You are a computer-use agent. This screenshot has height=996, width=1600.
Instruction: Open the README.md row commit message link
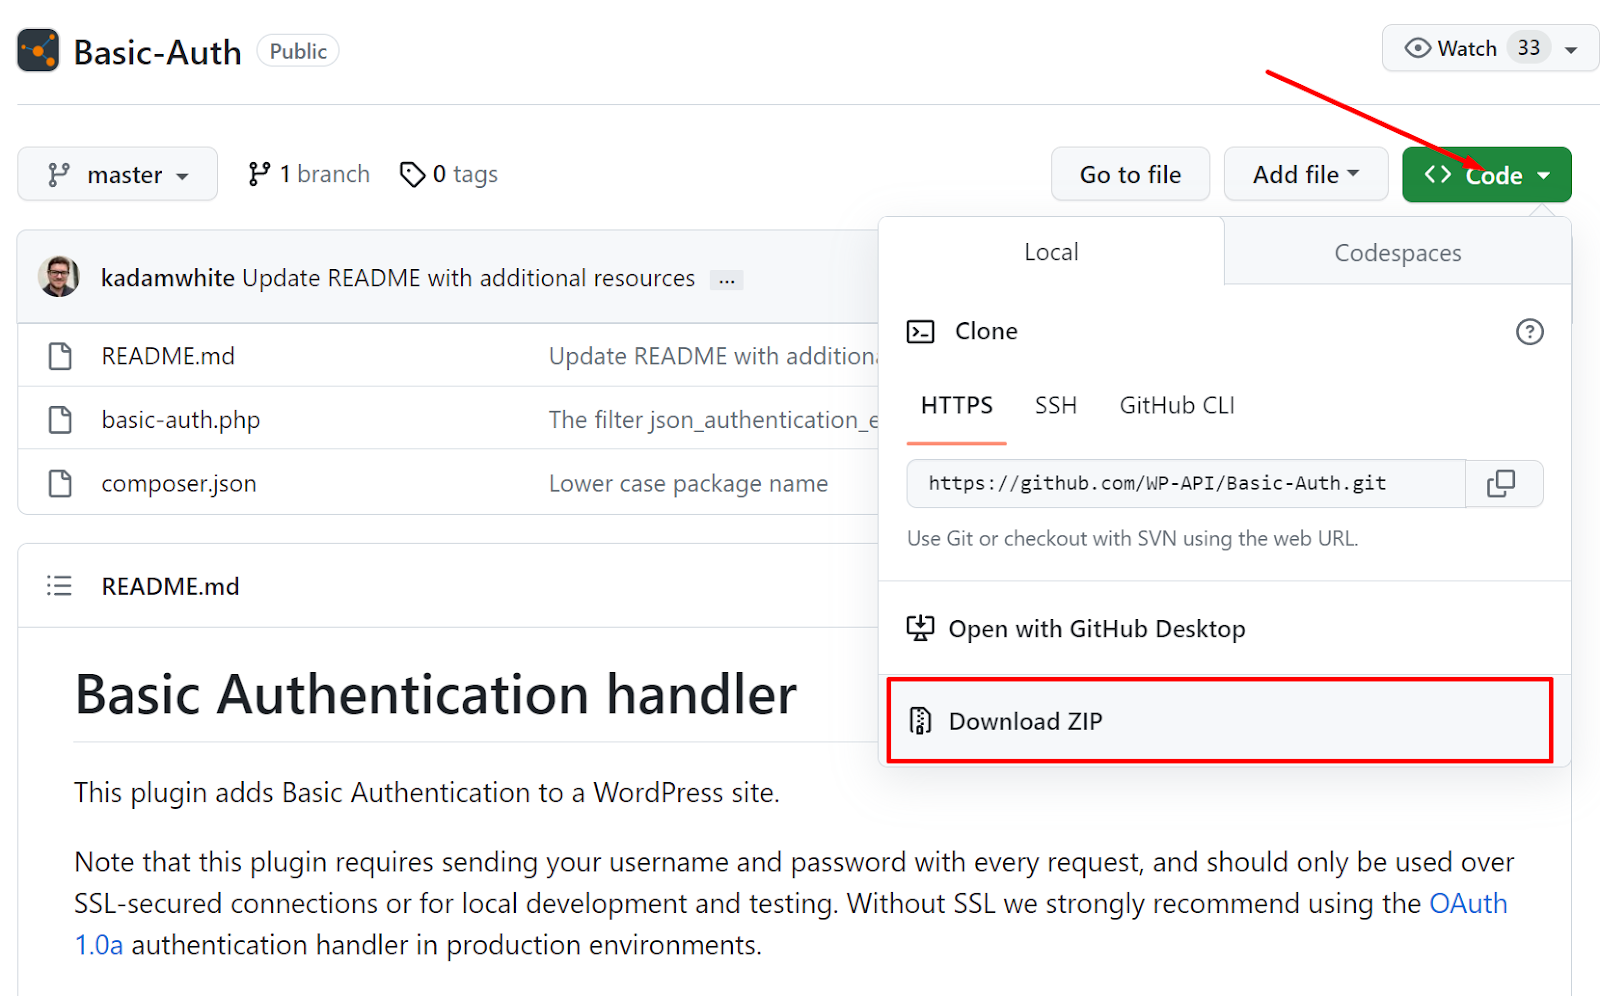(713, 356)
